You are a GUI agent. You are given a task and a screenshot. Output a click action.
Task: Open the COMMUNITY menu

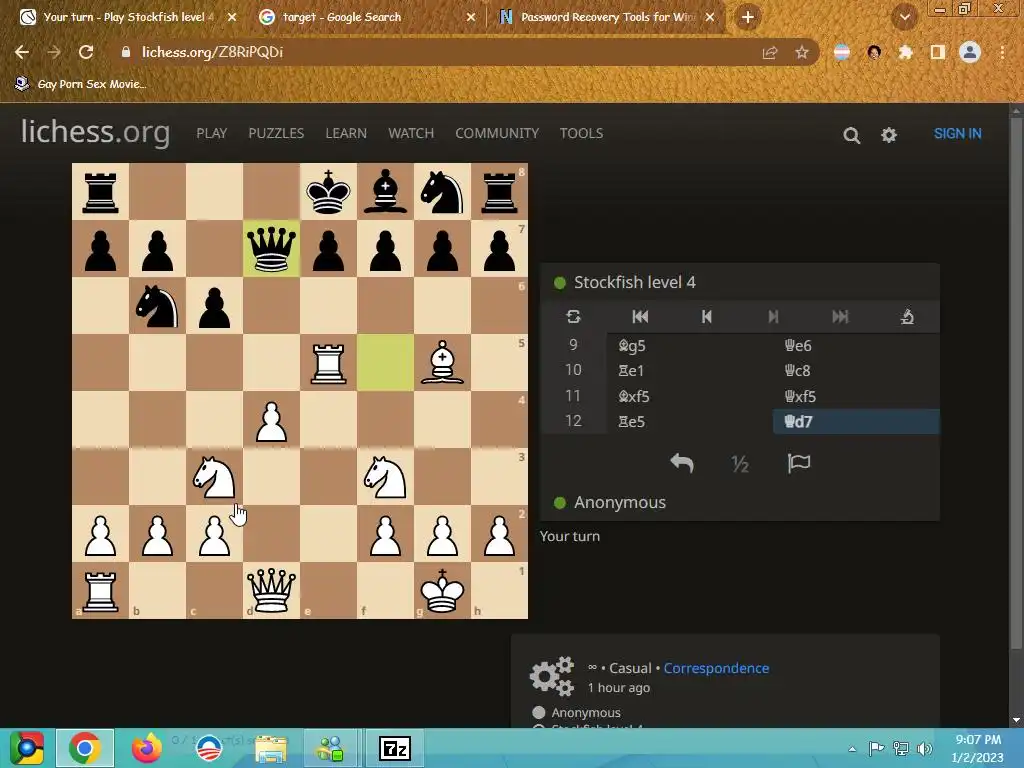pyautogui.click(x=497, y=133)
